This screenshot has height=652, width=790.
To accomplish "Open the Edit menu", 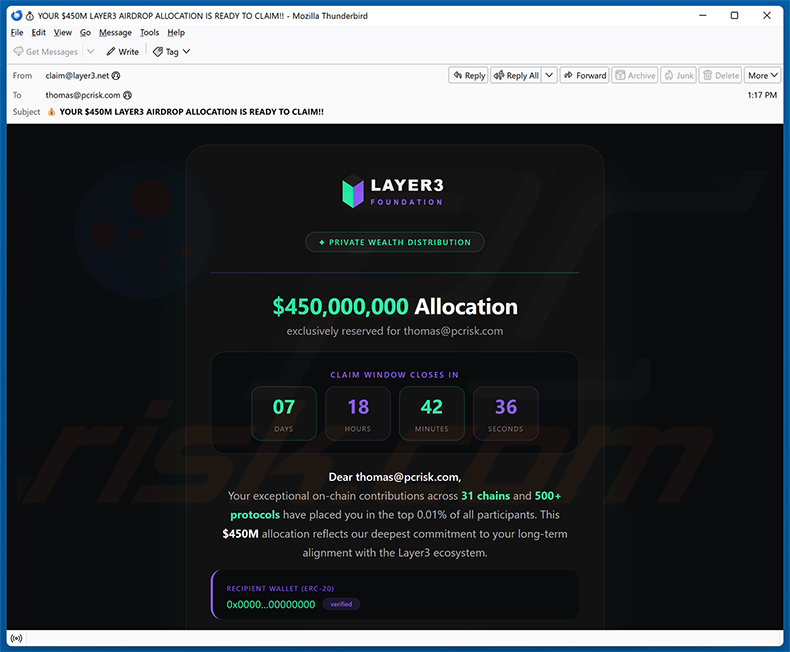I will (x=38, y=33).
